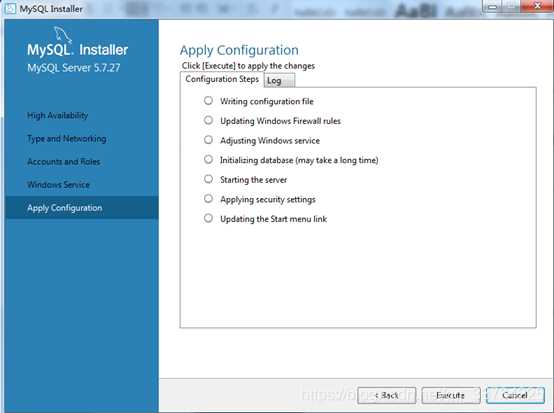Maximize the MySQL Installer window
This screenshot has width=554, height=413.
[x=511, y=6]
